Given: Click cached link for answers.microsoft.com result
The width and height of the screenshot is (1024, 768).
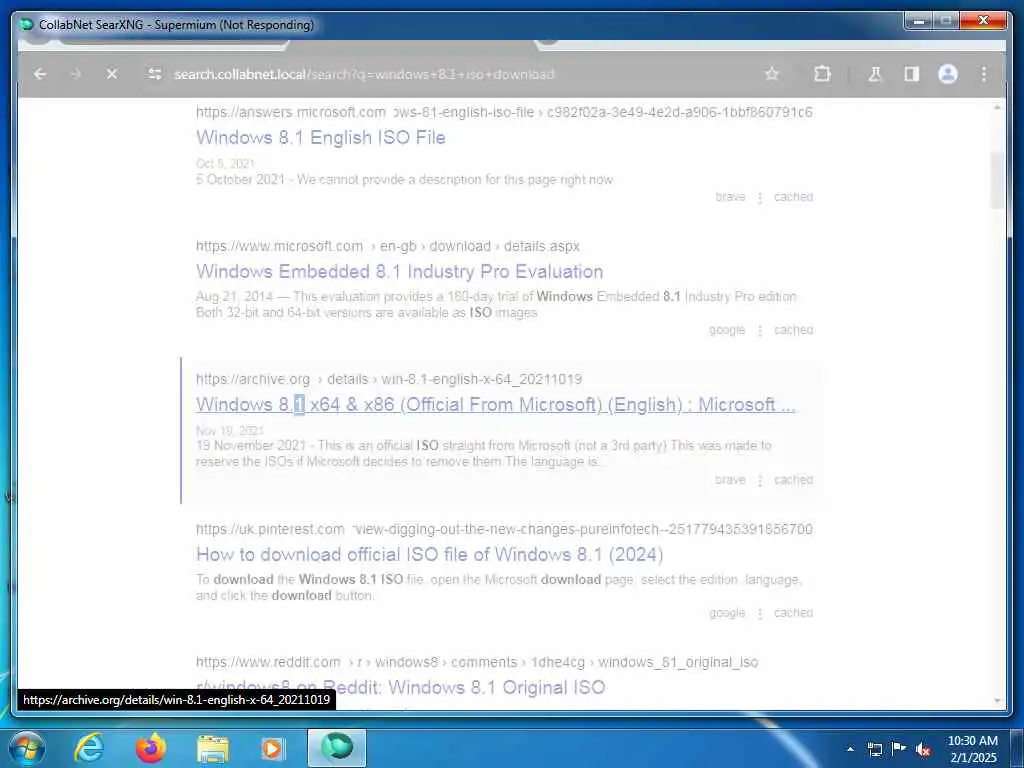Looking at the screenshot, I should (x=793, y=197).
